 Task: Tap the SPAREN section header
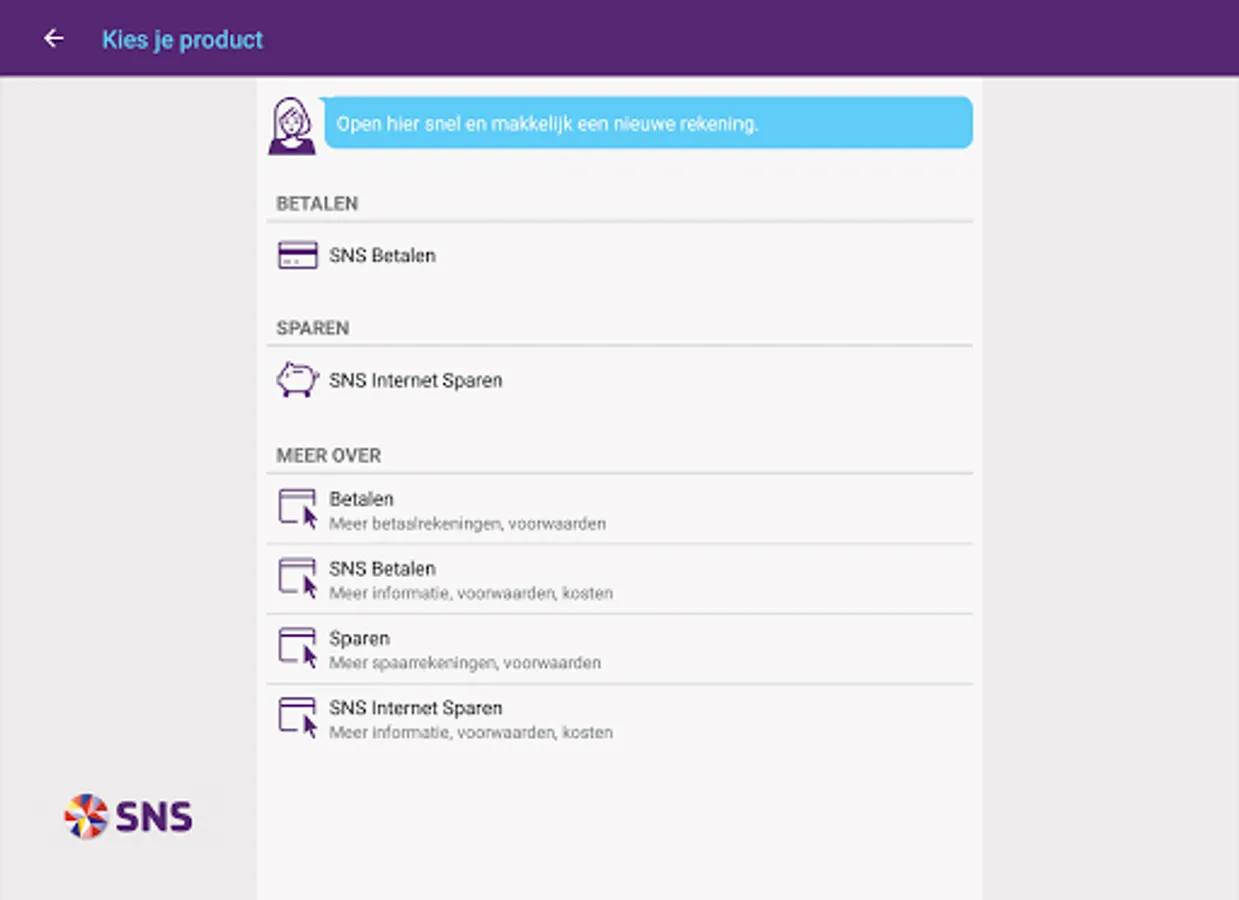point(313,328)
